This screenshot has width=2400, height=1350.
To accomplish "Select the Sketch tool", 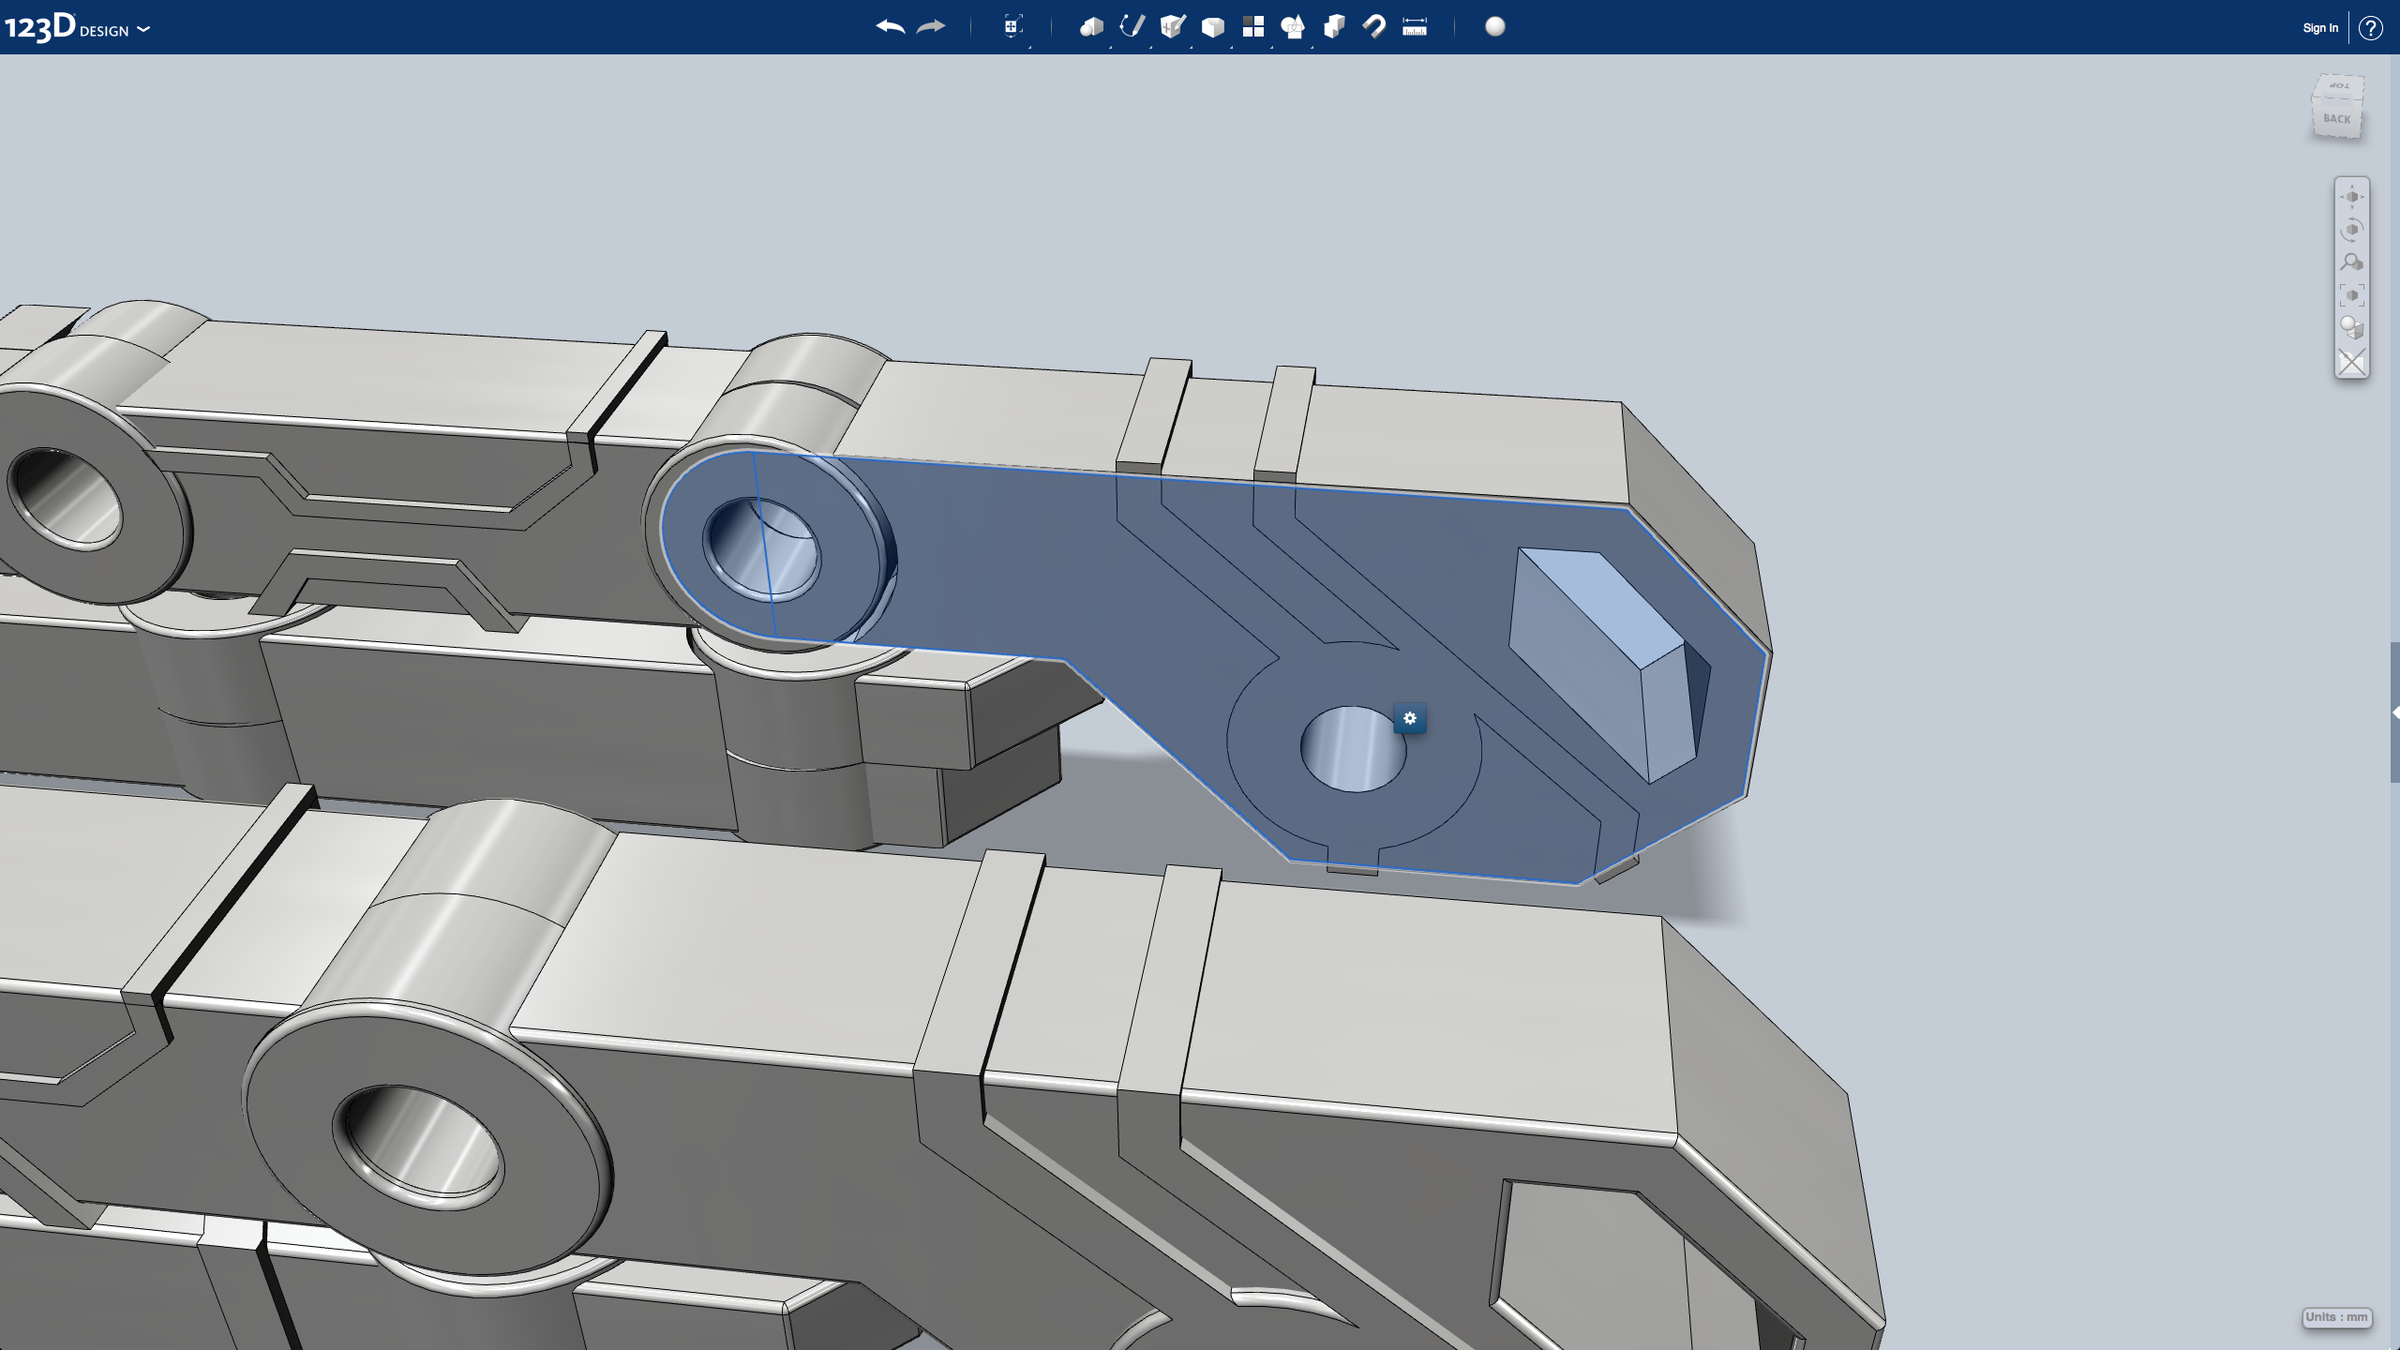I will pos(1132,27).
